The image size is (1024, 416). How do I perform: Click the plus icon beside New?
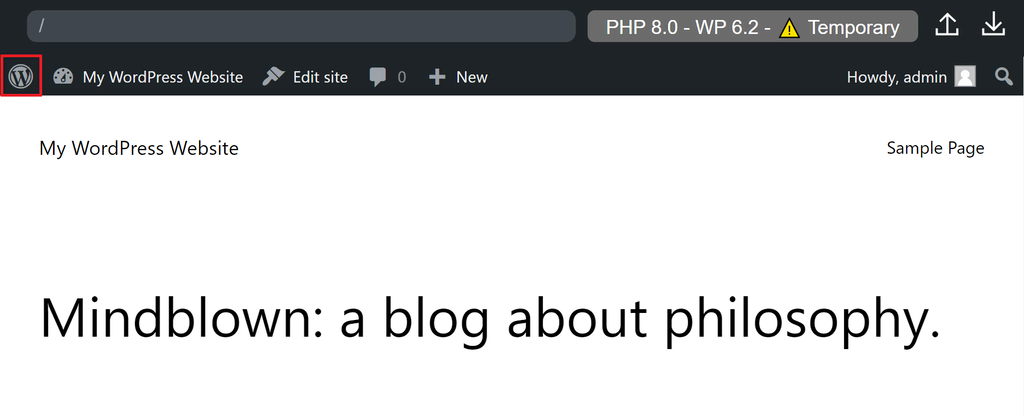437,77
